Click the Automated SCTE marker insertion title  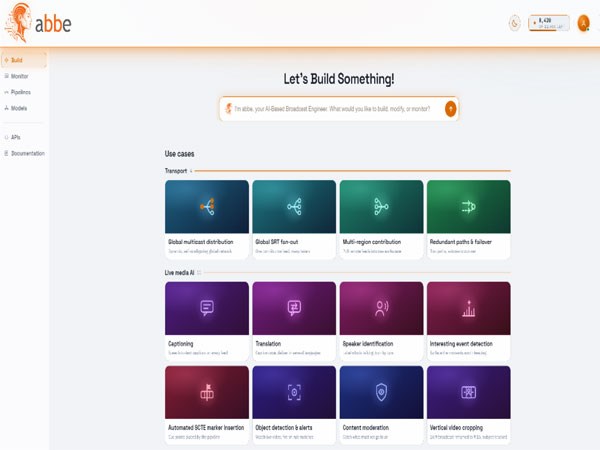[x=206, y=427]
